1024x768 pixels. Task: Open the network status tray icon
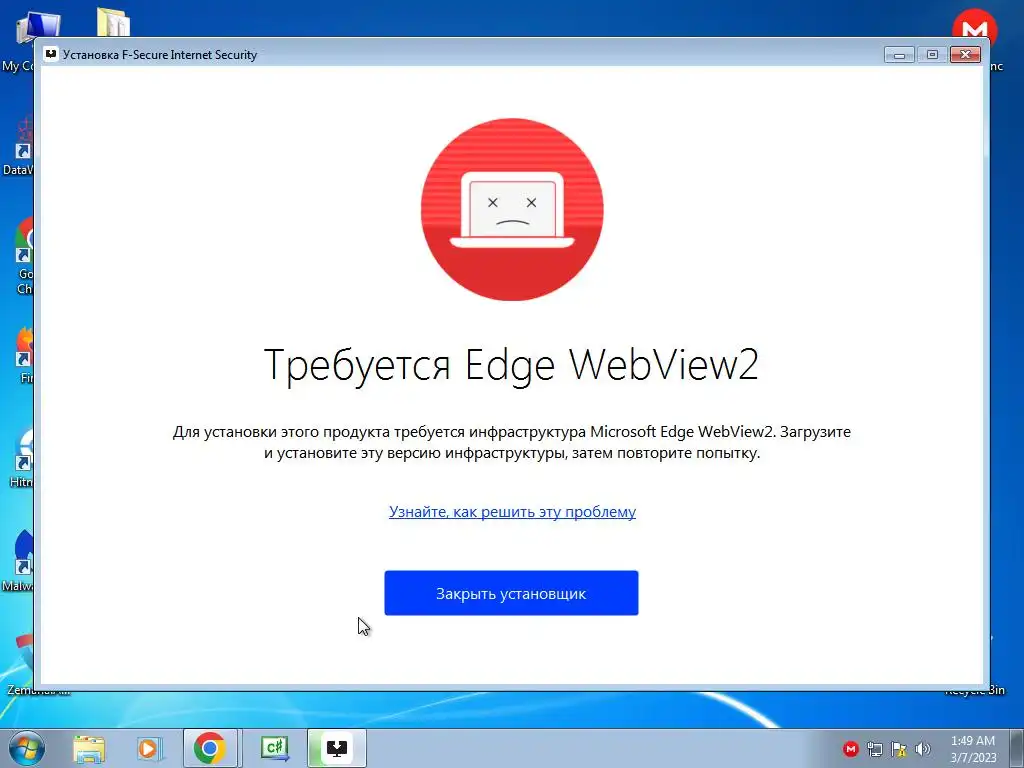874,749
